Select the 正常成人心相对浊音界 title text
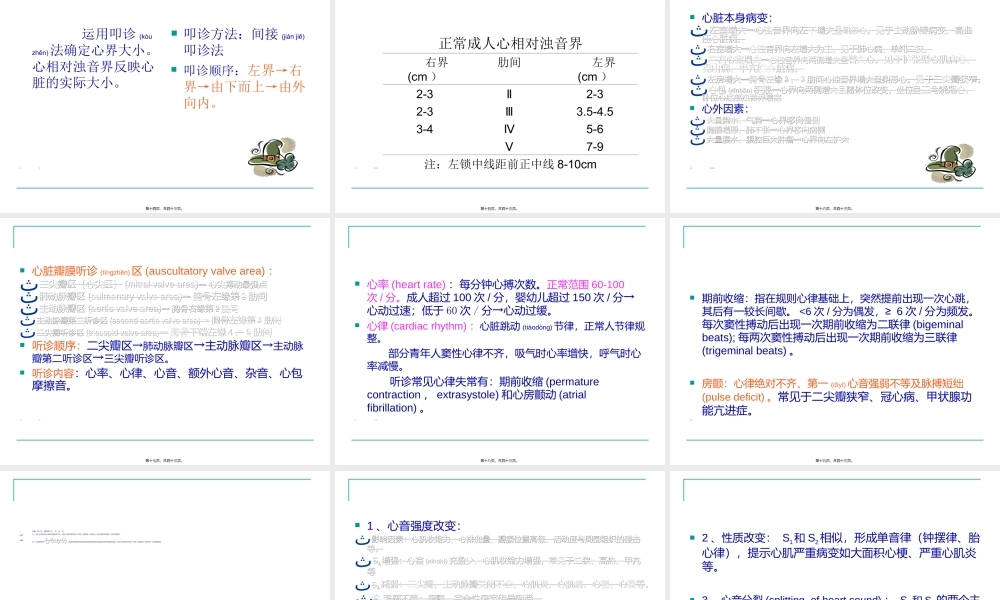This screenshot has height=600, width=1000. point(510,40)
